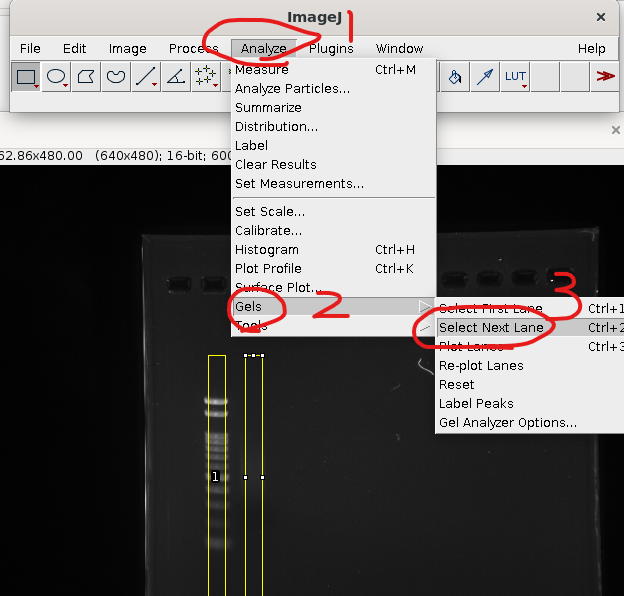Close the ImageJ window
This screenshot has height=596, width=624.
pos(601,17)
